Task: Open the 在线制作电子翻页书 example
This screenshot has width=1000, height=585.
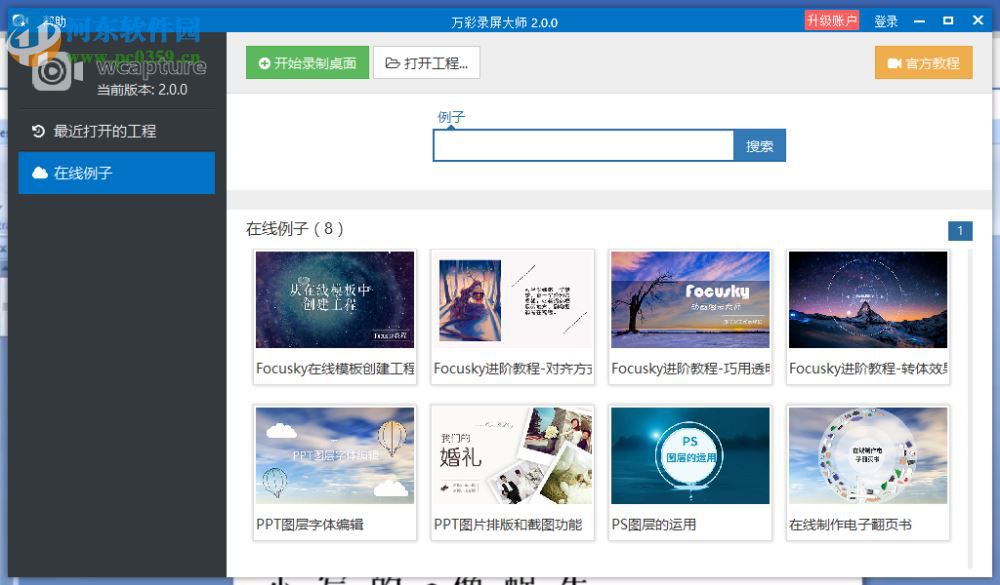Action: 867,455
